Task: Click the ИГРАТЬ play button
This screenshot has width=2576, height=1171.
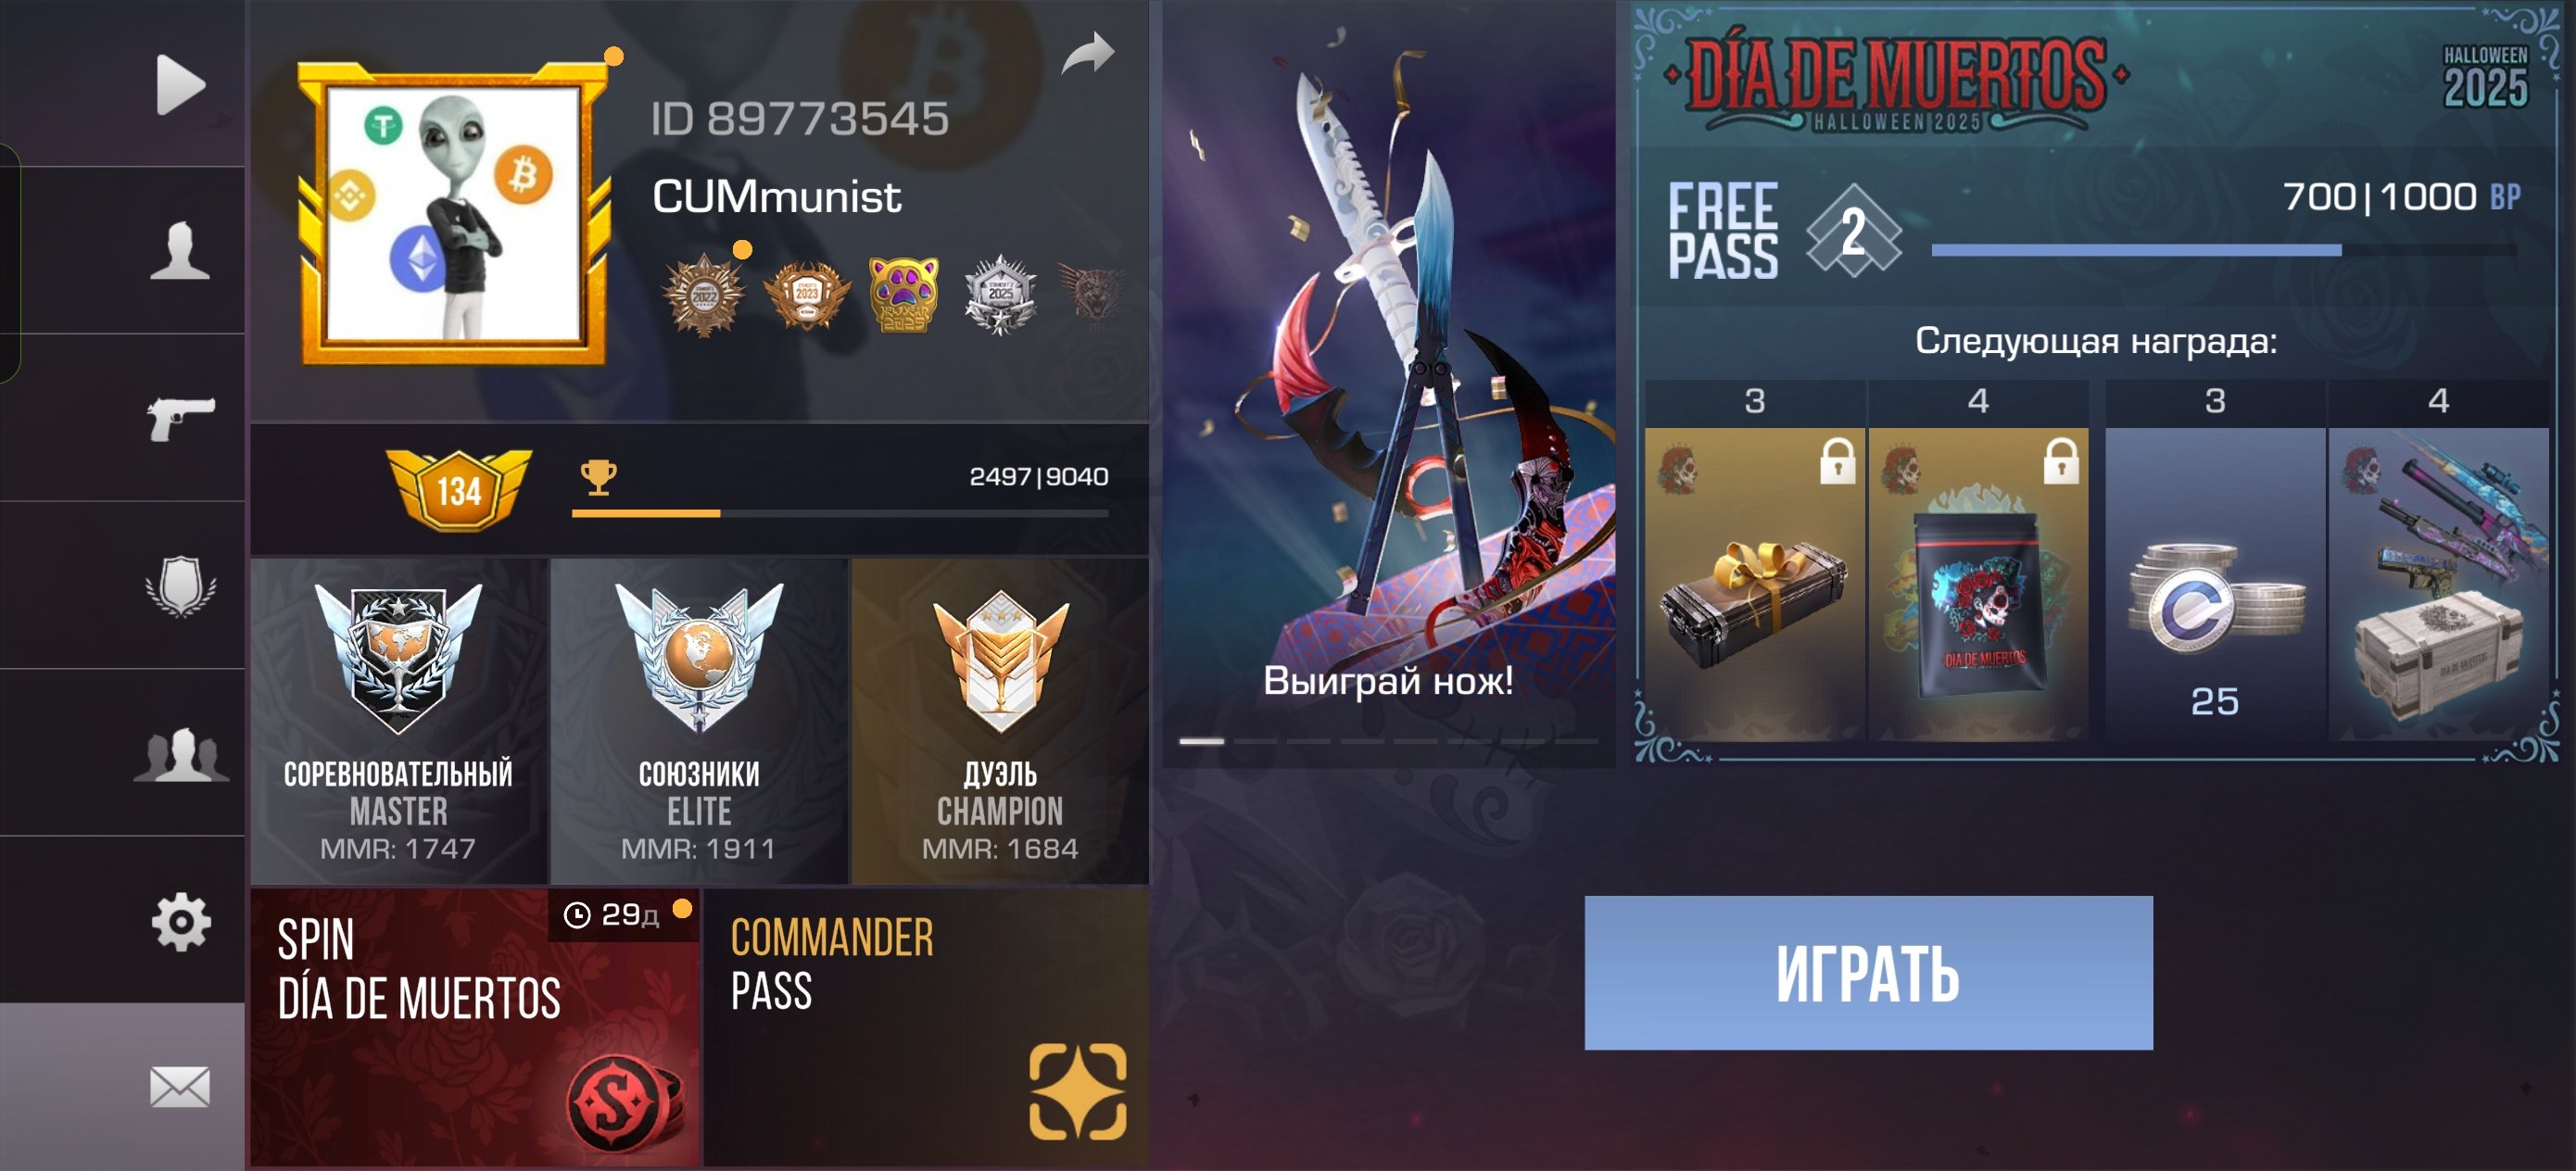Action: point(1868,973)
